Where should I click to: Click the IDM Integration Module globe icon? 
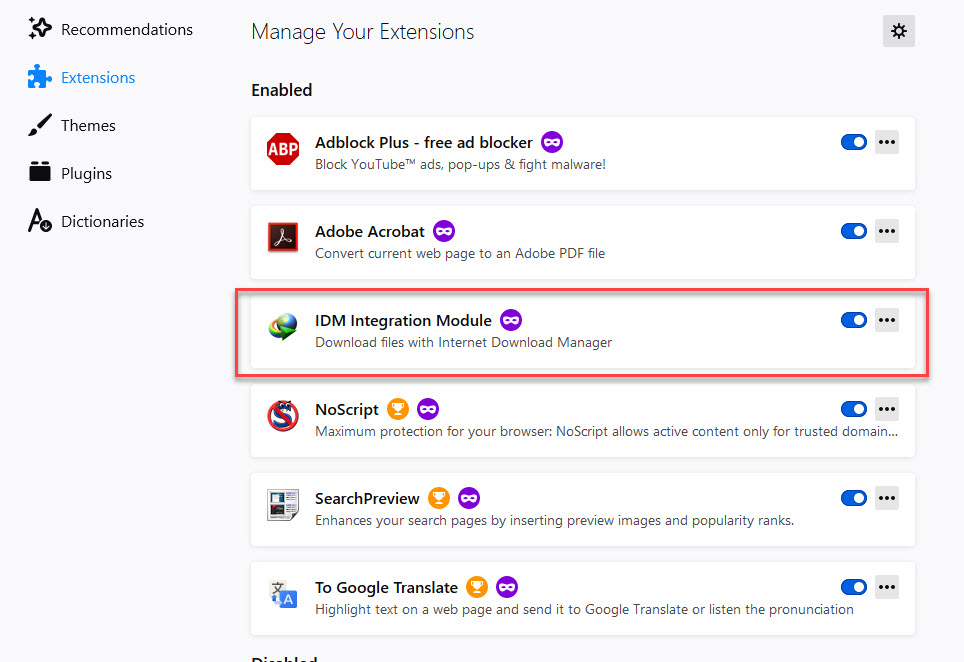(283, 326)
